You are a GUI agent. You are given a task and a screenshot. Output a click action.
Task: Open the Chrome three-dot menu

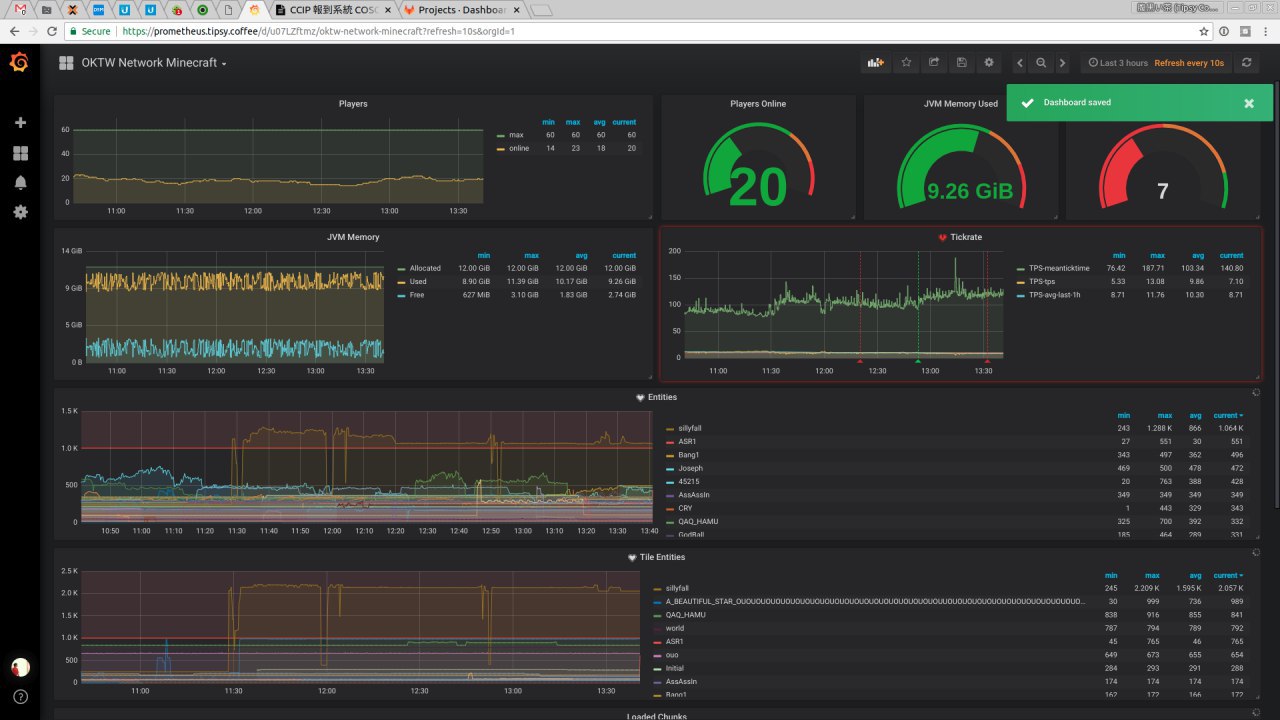(x=1266, y=31)
